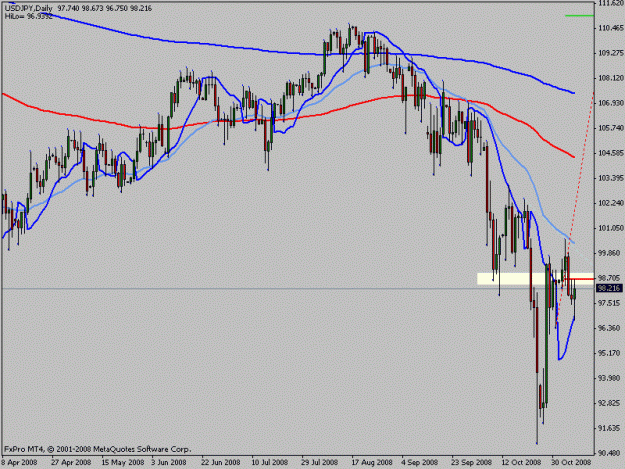625x469 pixels.
Task: Click the 90.480 price axis label
Action: [x=610, y=453]
